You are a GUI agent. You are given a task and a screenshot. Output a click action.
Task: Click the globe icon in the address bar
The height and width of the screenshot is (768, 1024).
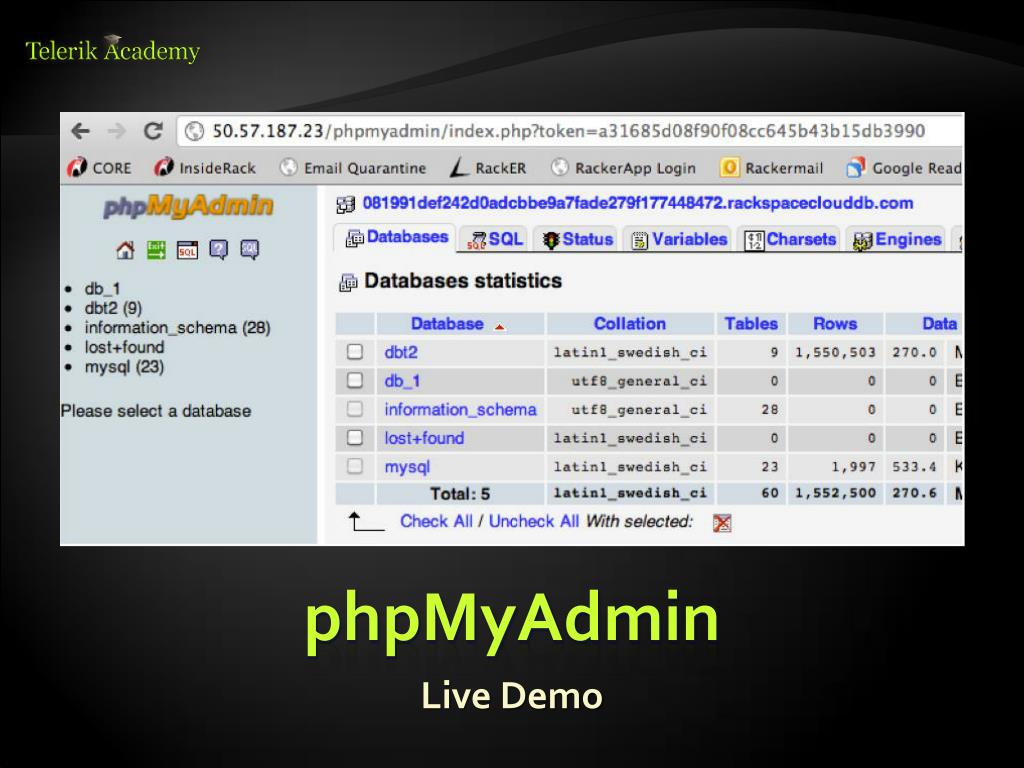(194, 131)
